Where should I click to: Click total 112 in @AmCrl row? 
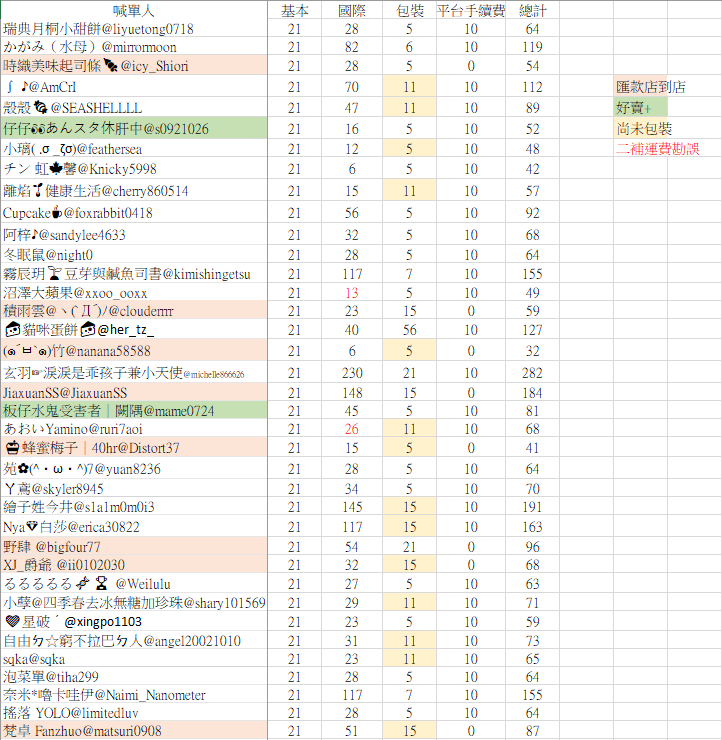[x=532, y=87]
